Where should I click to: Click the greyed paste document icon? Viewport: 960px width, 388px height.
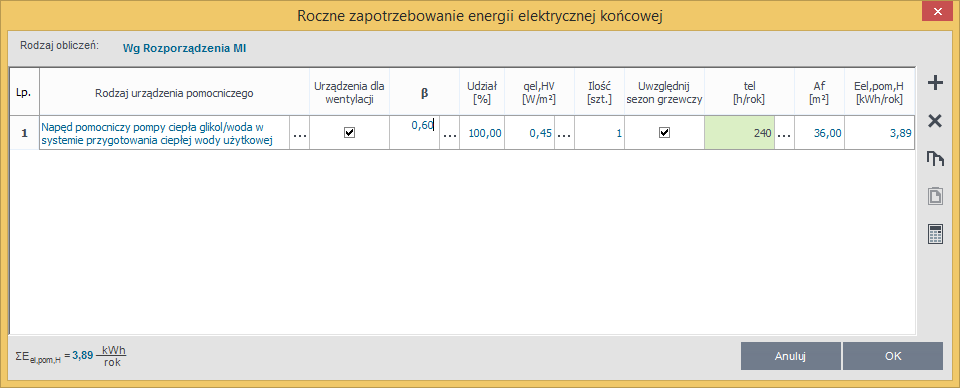click(x=935, y=196)
